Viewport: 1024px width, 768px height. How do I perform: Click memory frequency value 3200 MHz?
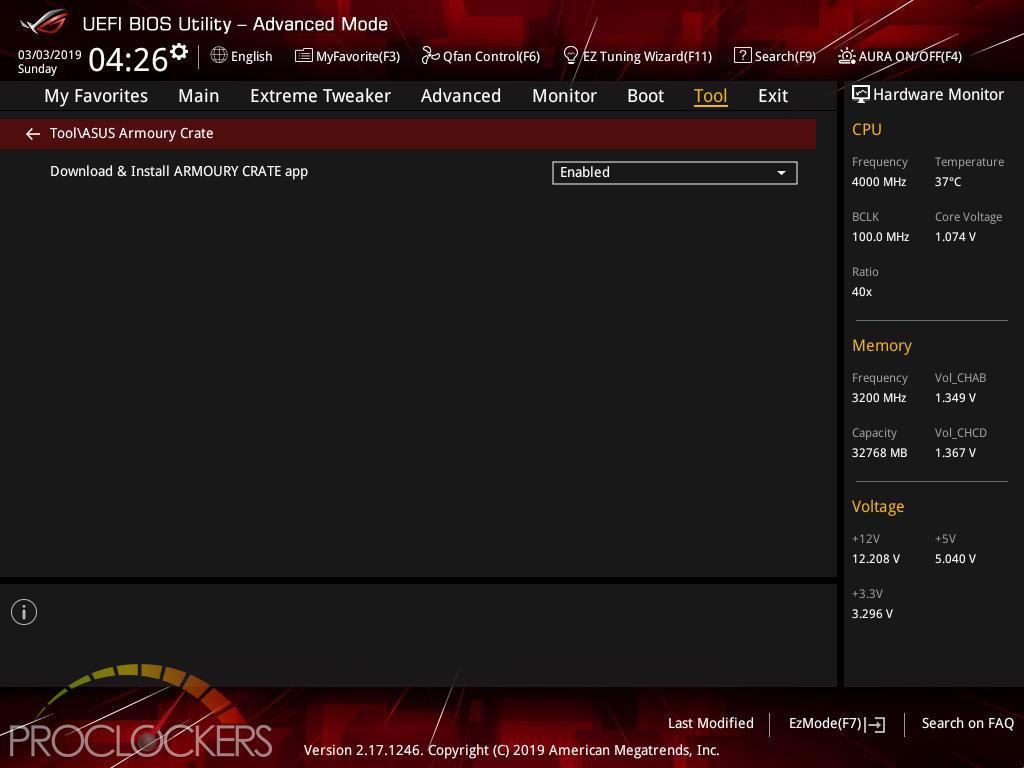(x=879, y=398)
